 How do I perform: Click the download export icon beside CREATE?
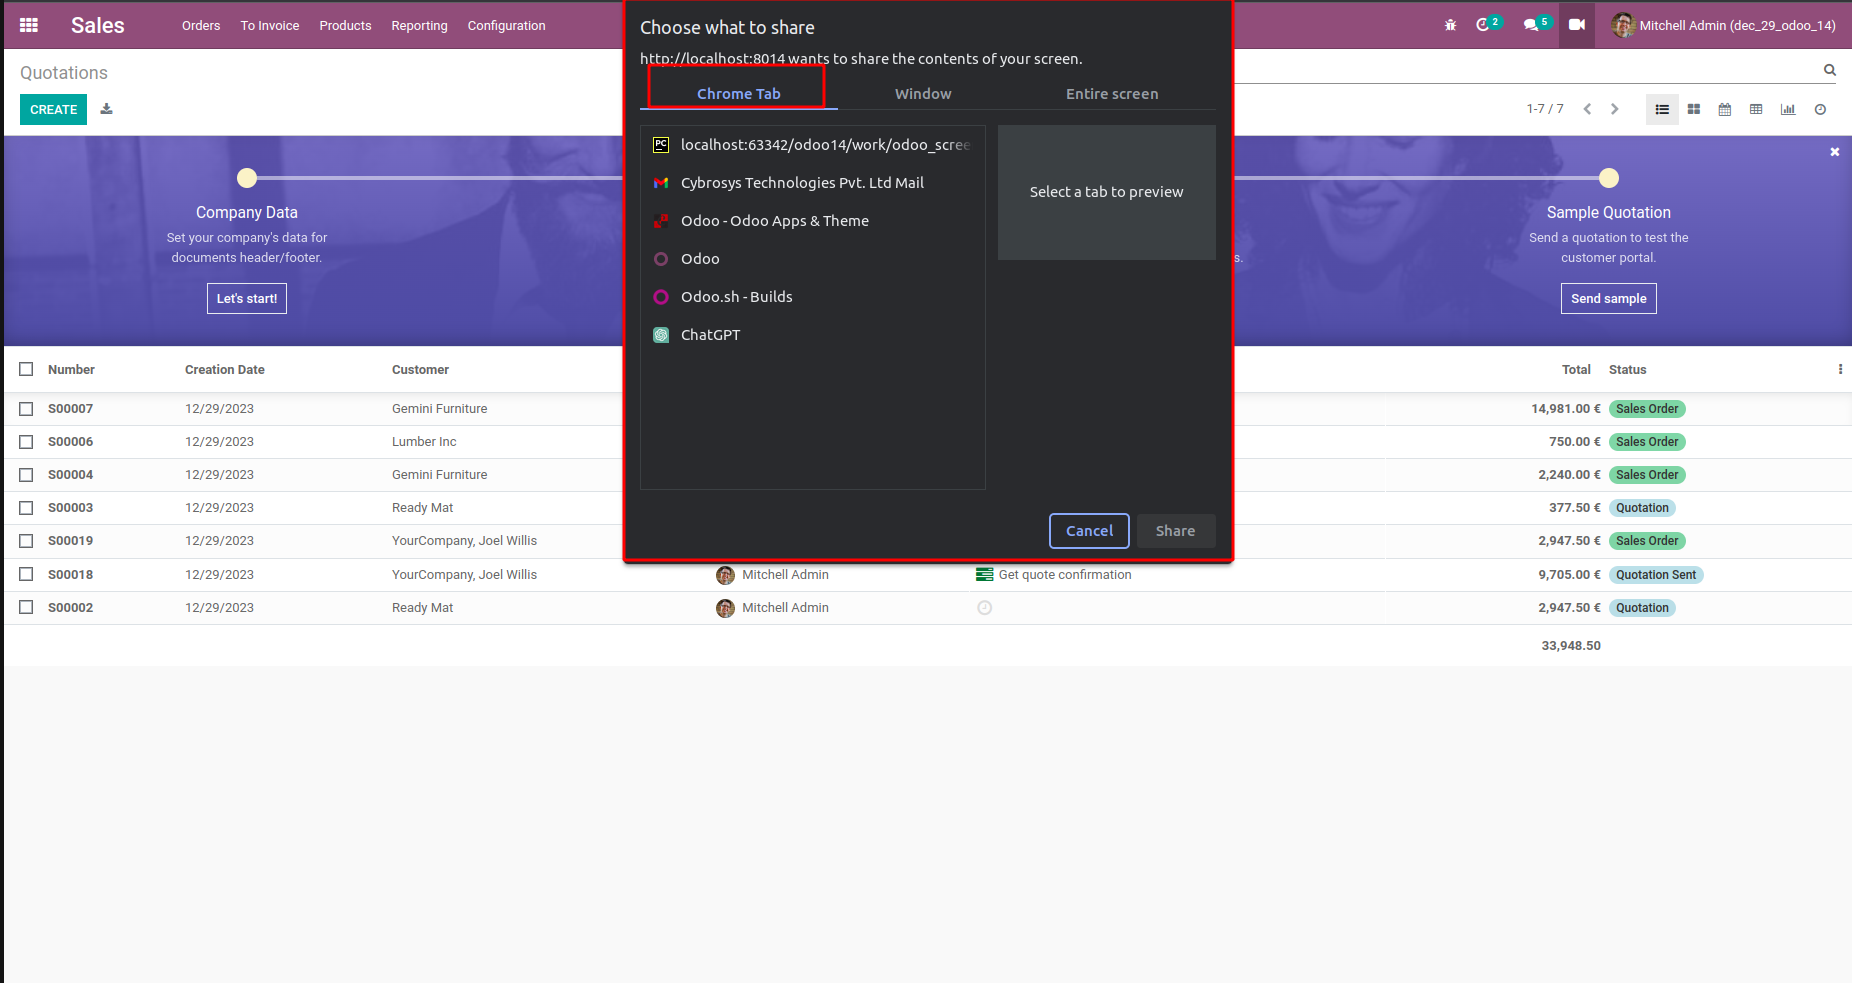click(106, 109)
